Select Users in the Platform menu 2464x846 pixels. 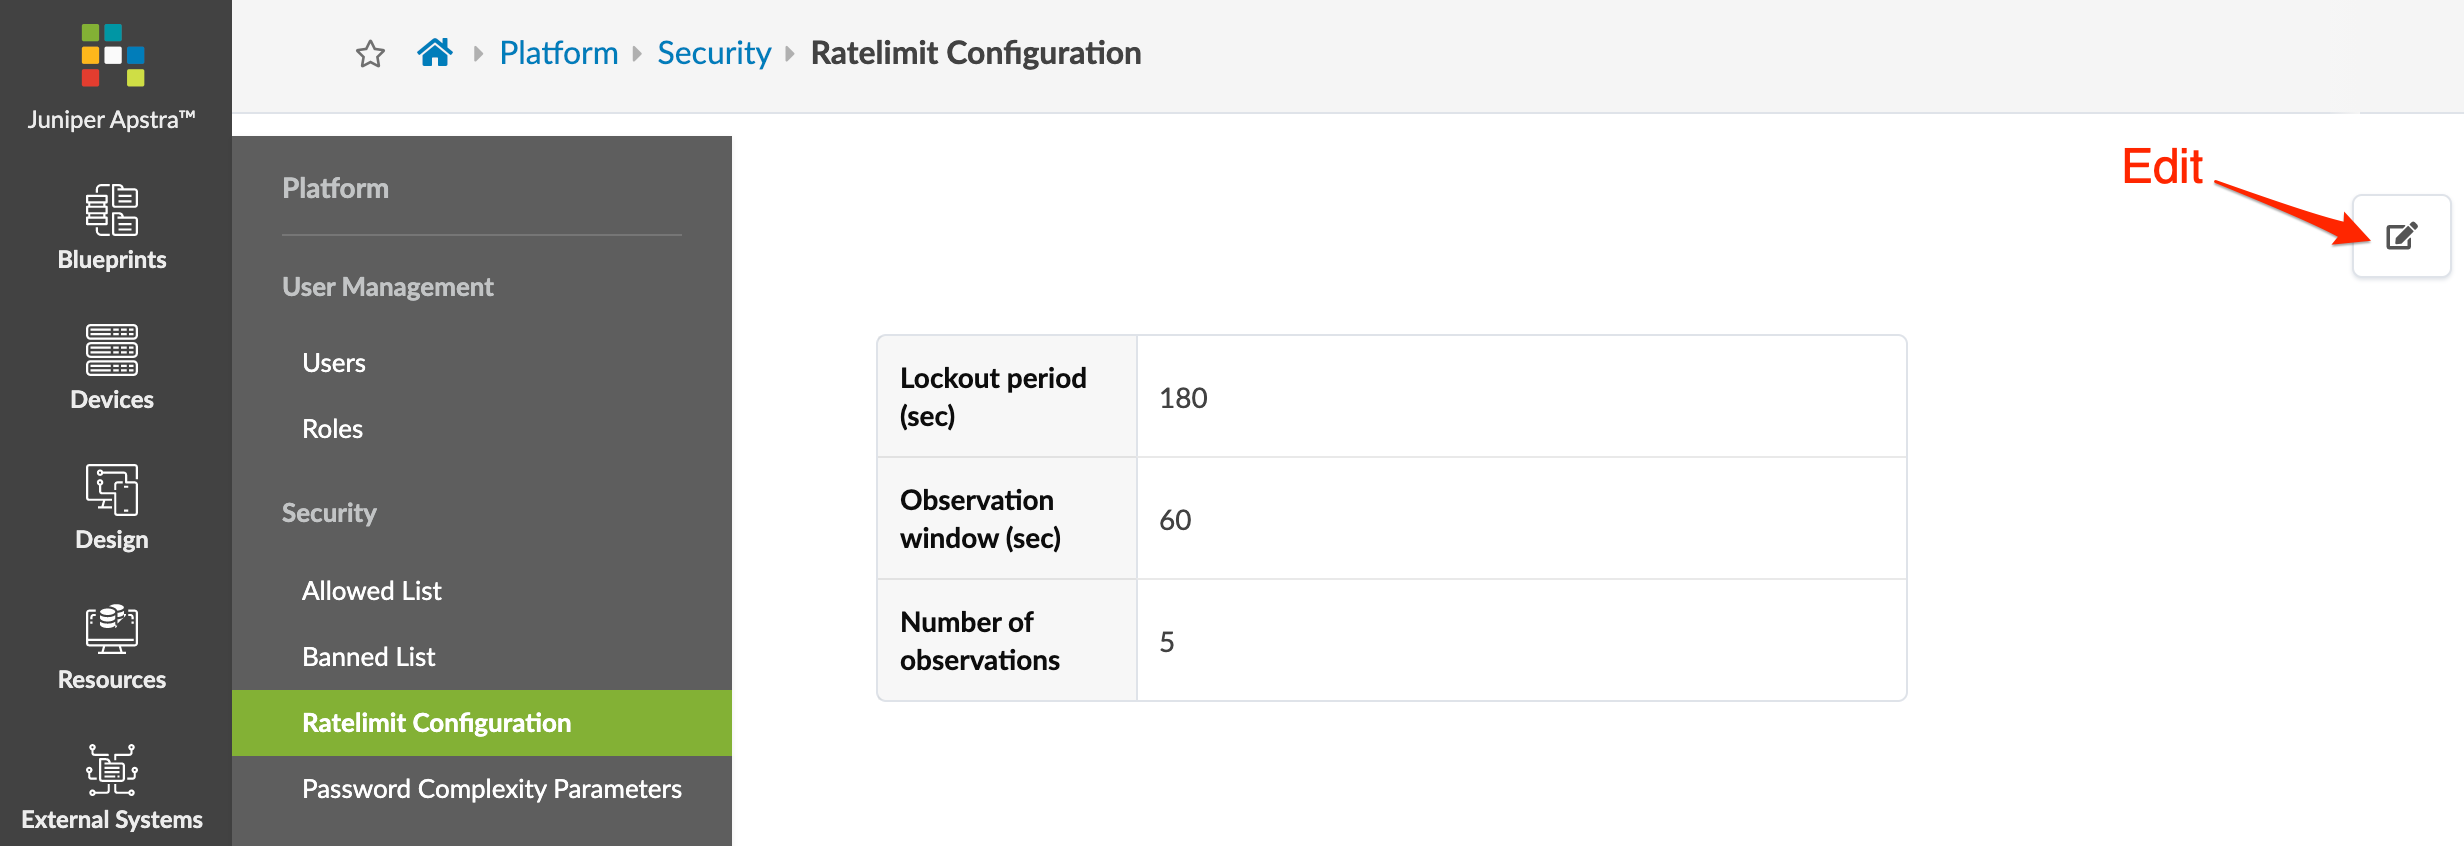334,363
